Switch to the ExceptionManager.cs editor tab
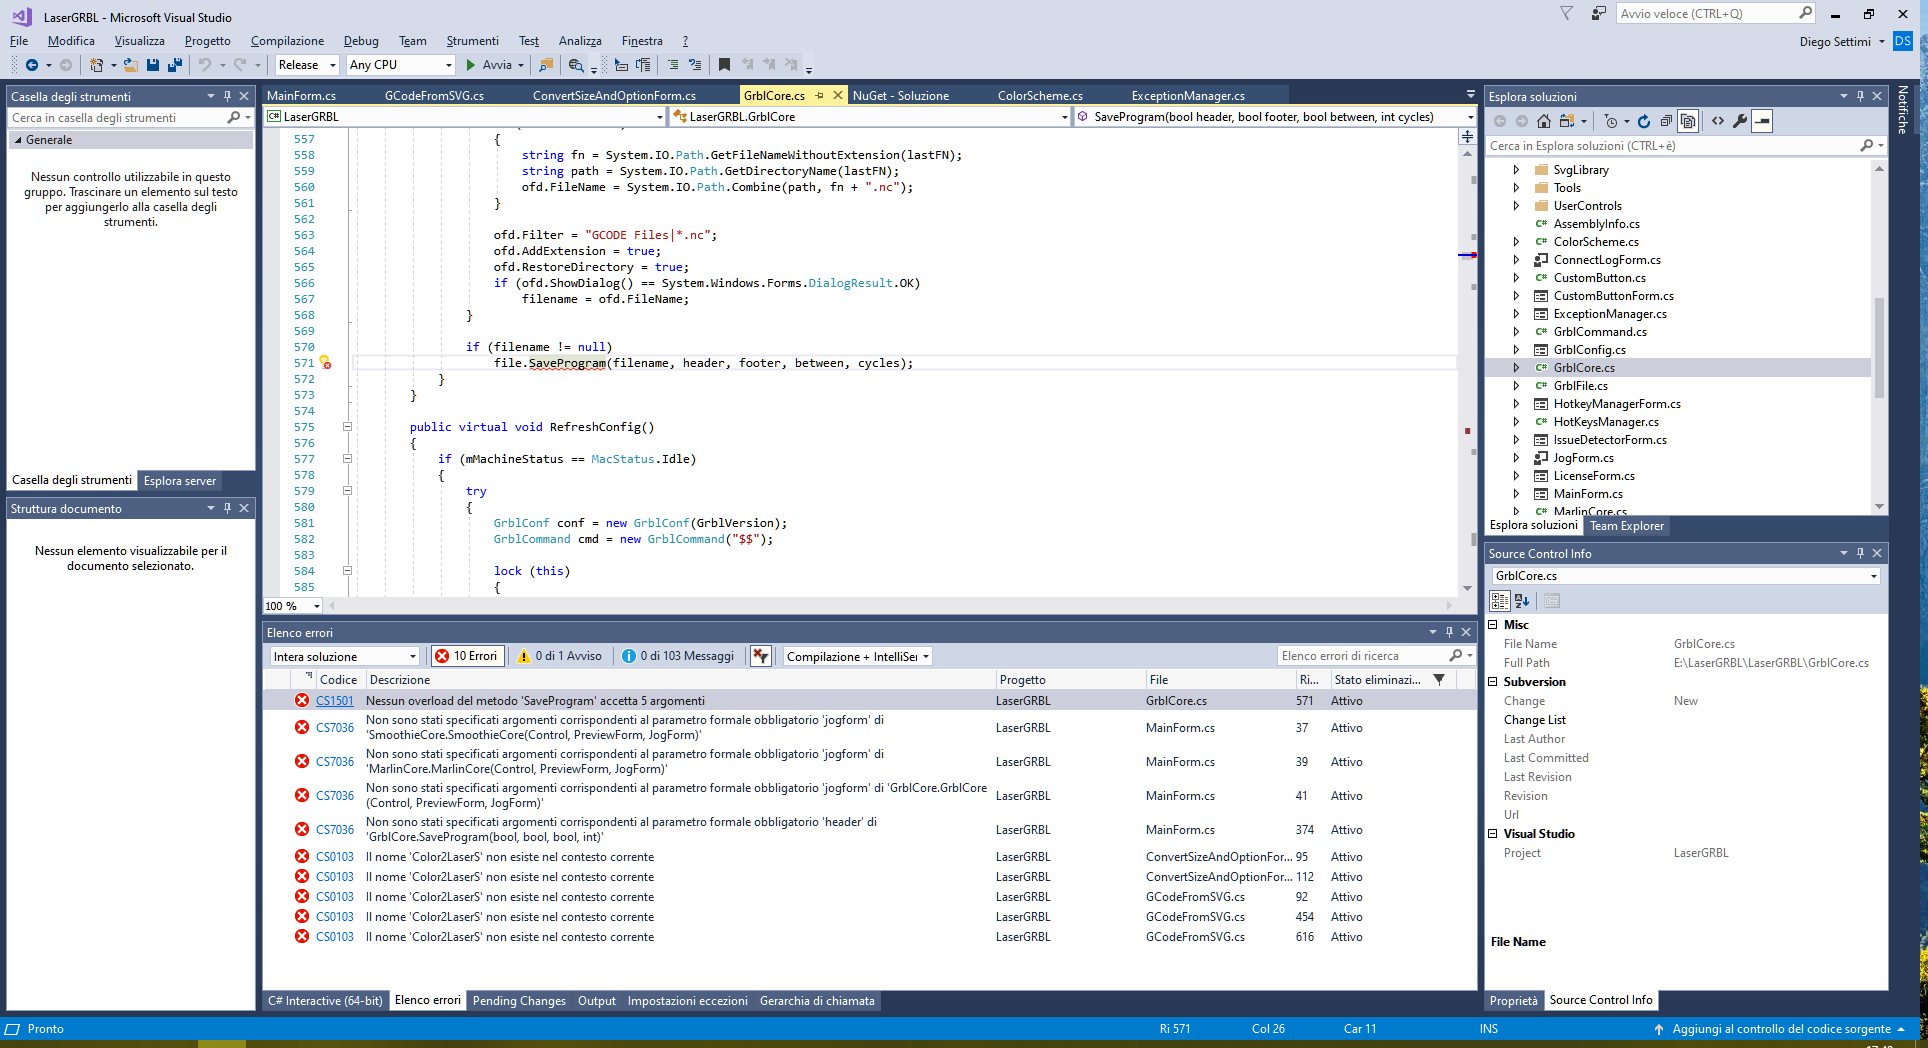Viewport: 1928px width, 1048px height. coord(1188,96)
